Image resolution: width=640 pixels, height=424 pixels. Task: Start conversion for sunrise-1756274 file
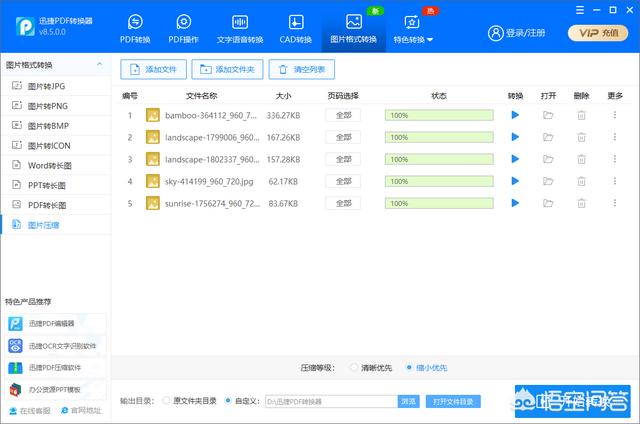(x=515, y=203)
